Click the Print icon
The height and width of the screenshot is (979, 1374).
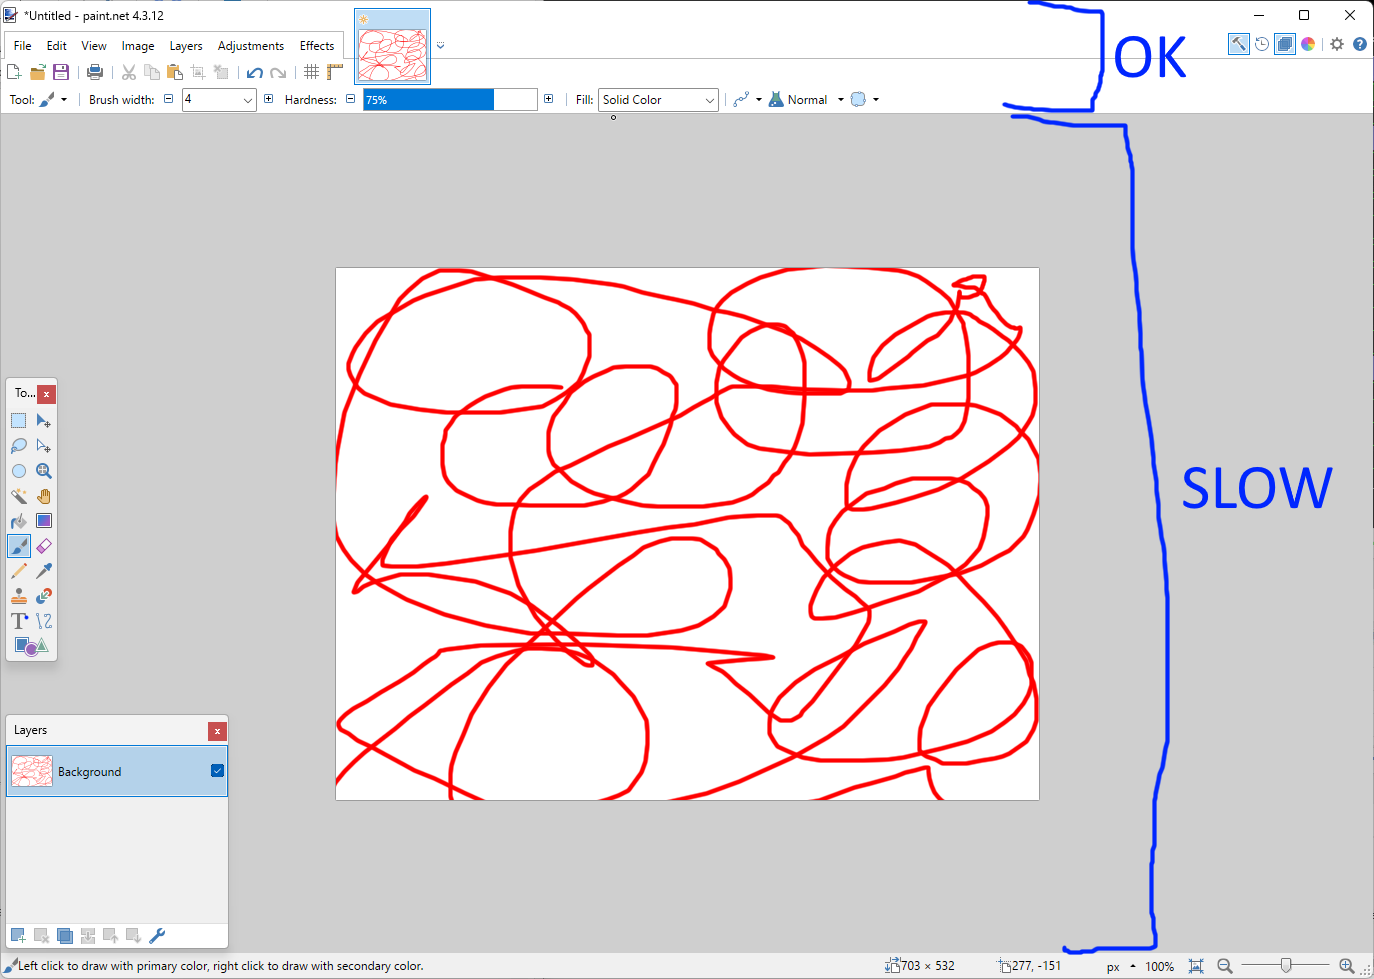point(95,72)
